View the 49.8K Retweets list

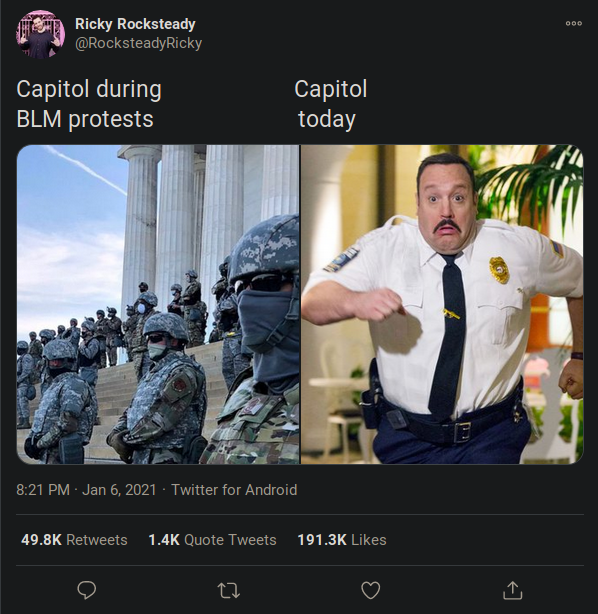coord(74,540)
